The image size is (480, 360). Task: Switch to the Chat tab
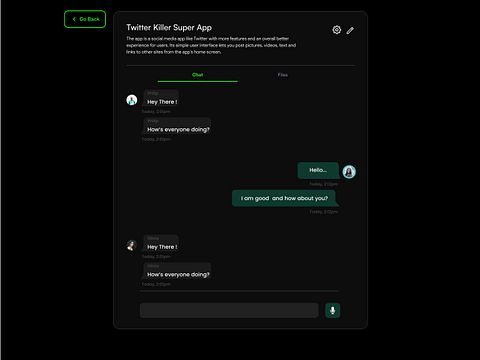(x=198, y=75)
